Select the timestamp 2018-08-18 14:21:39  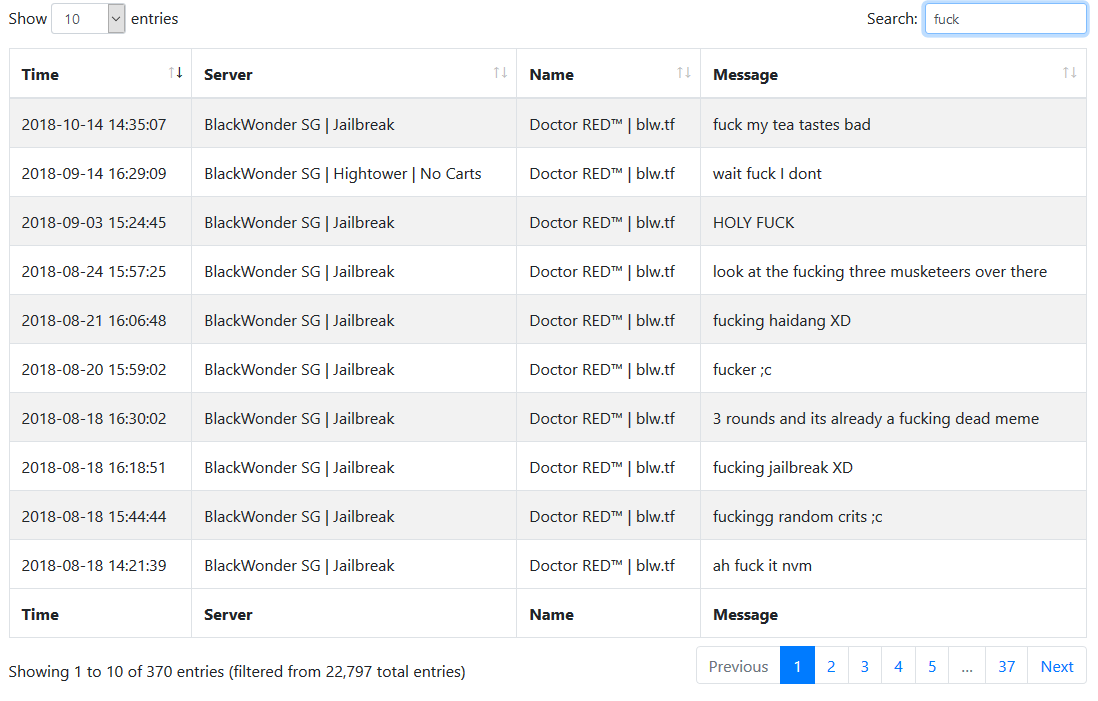[x=94, y=566]
